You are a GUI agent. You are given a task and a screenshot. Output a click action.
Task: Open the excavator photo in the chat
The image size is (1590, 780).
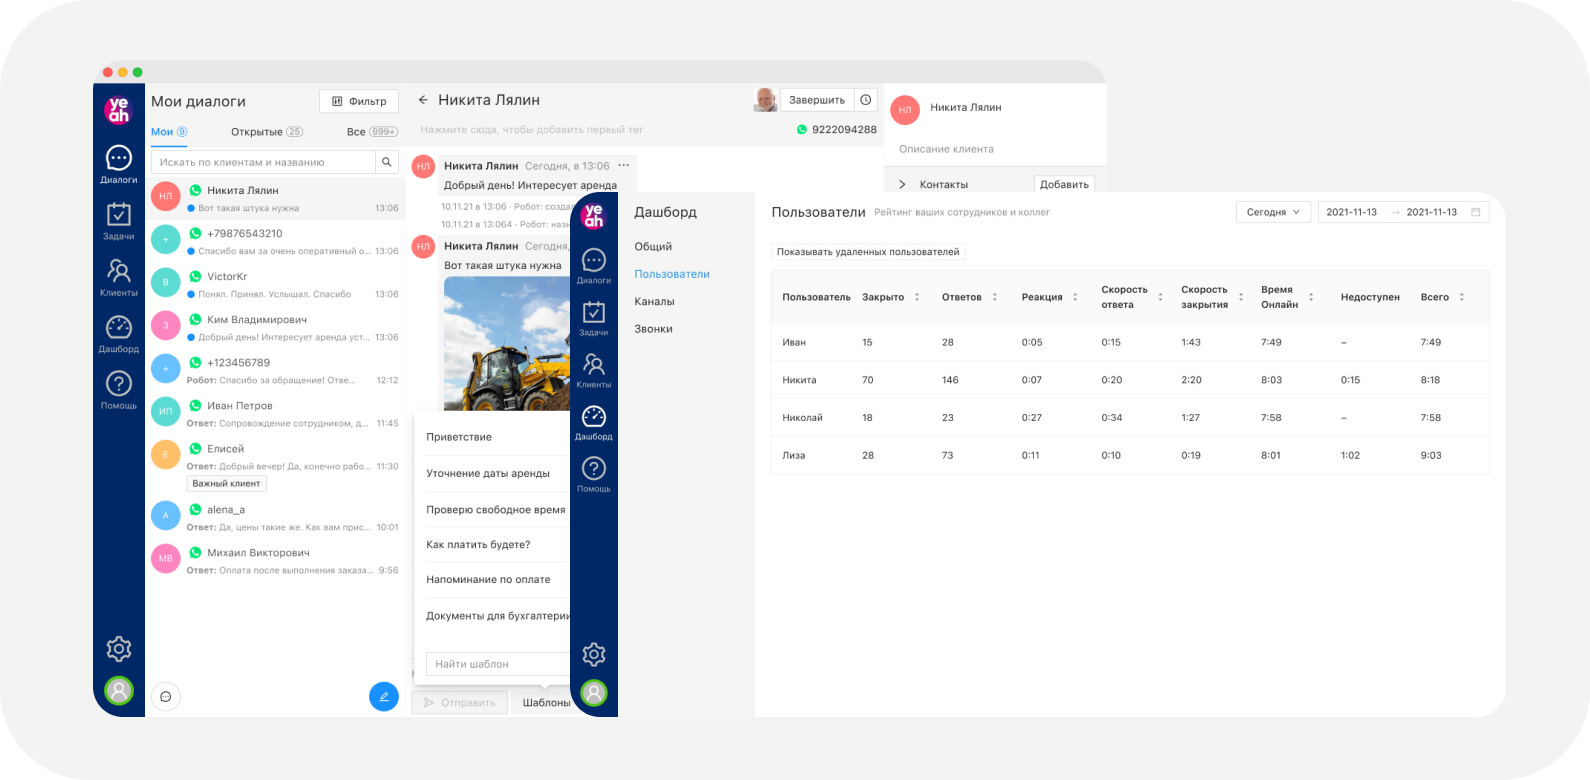pyautogui.click(x=507, y=343)
